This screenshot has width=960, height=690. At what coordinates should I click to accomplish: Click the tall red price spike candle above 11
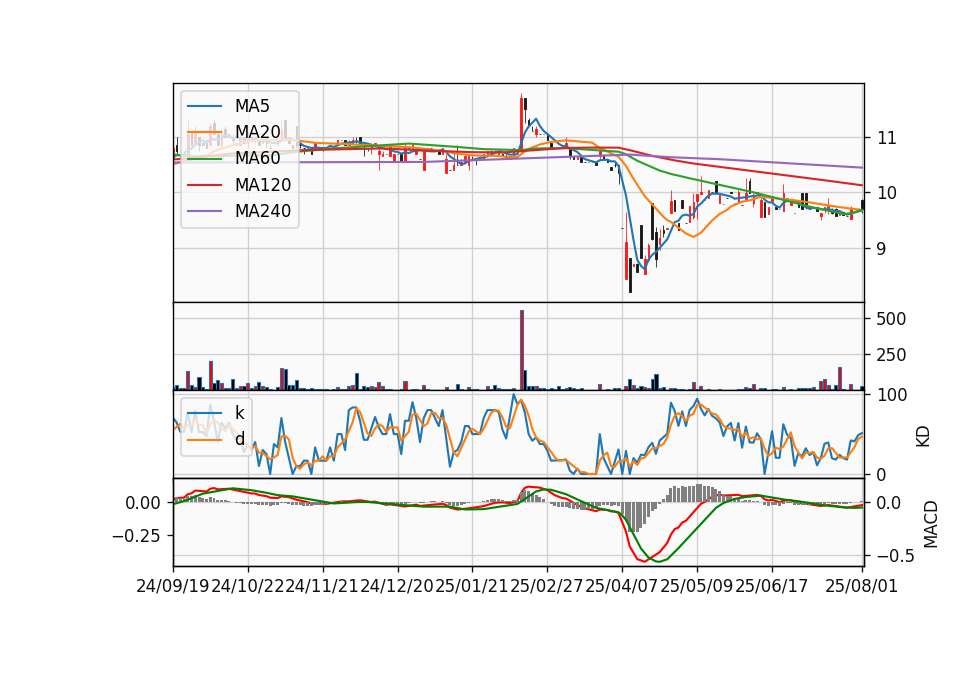pyautogui.click(x=522, y=120)
